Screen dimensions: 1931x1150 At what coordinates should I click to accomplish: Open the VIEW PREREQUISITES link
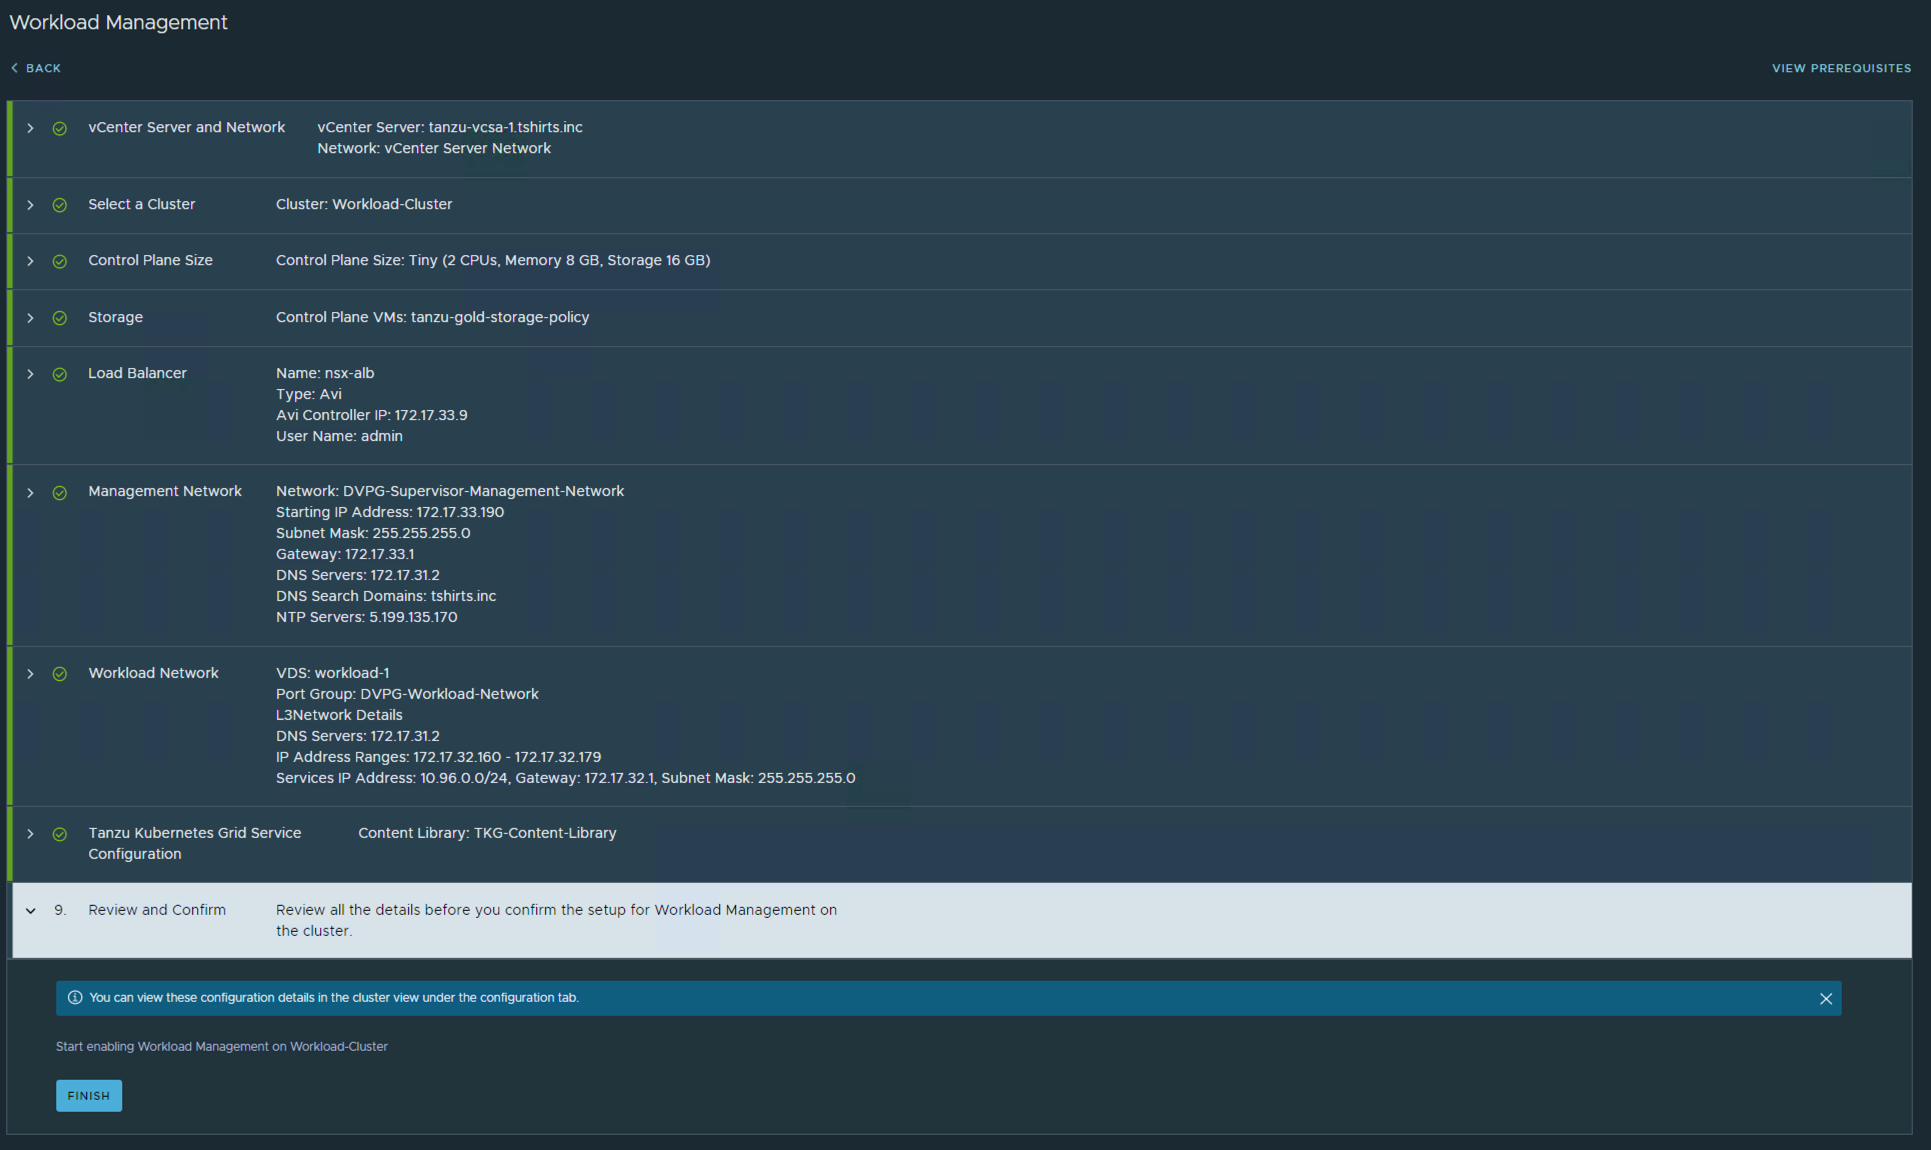[1841, 68]
